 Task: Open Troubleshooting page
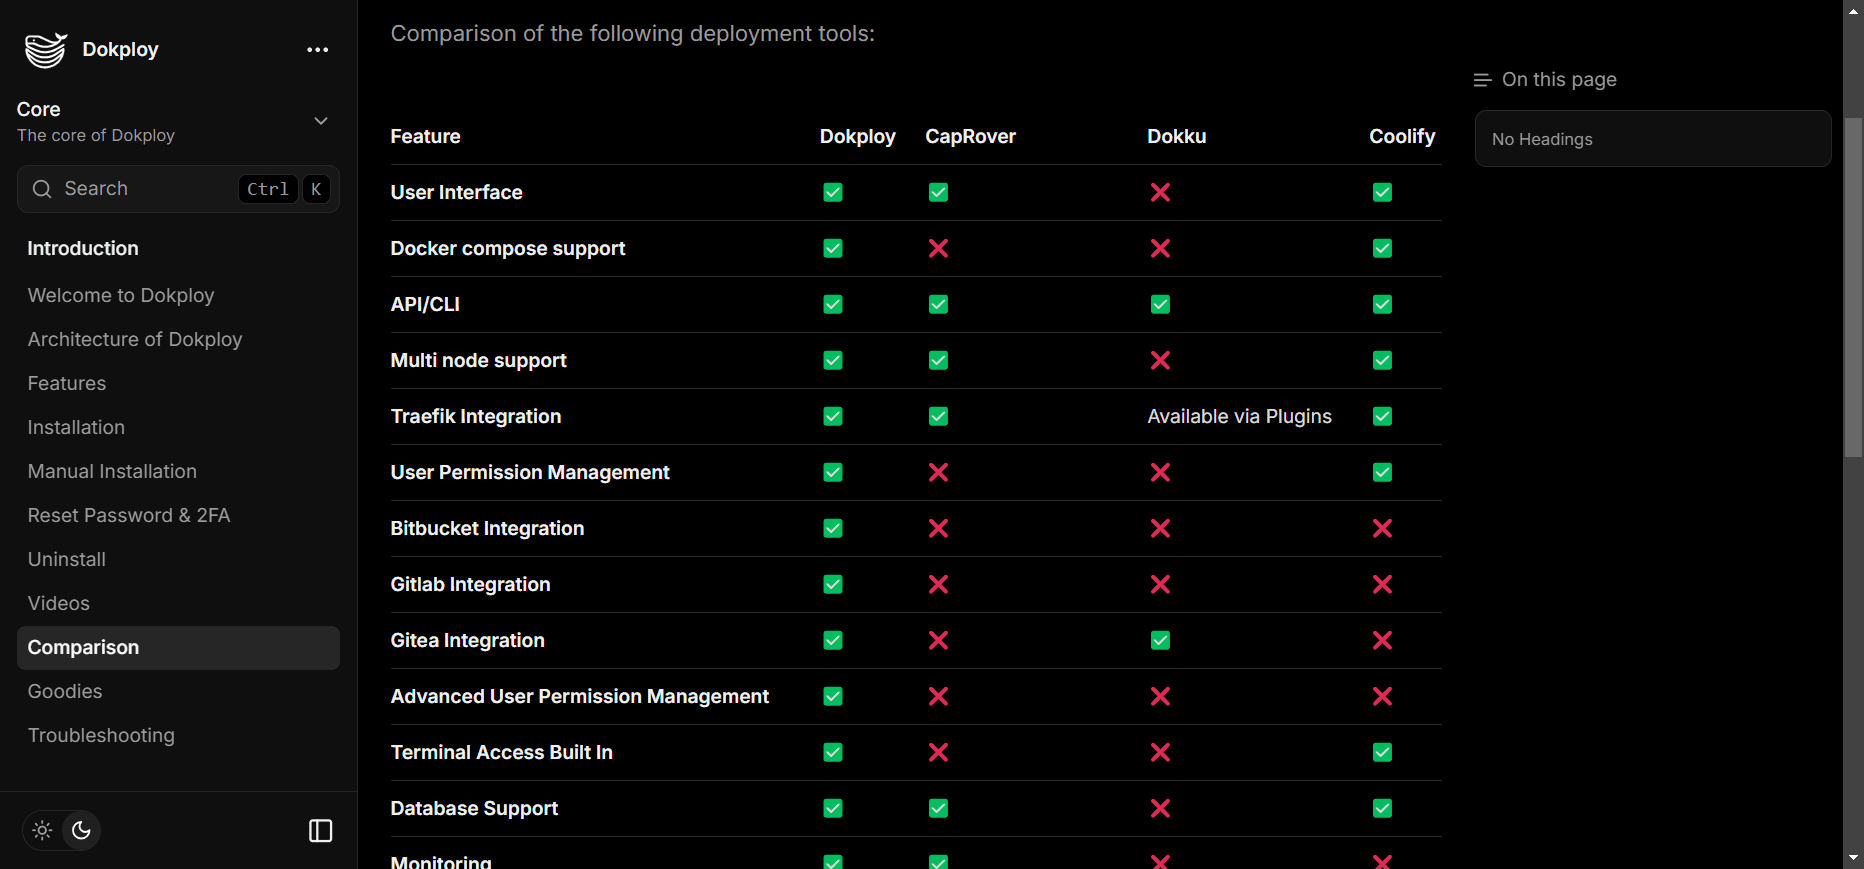tap(101, 735)
